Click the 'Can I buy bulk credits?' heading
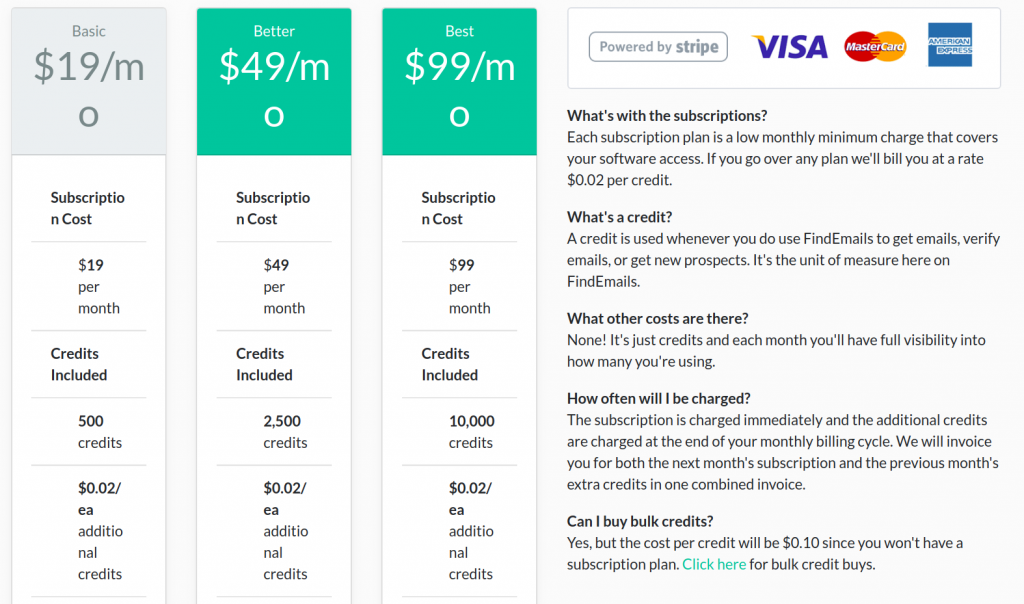The width and height of the screenshot is (1024, 604). point(640,521)
